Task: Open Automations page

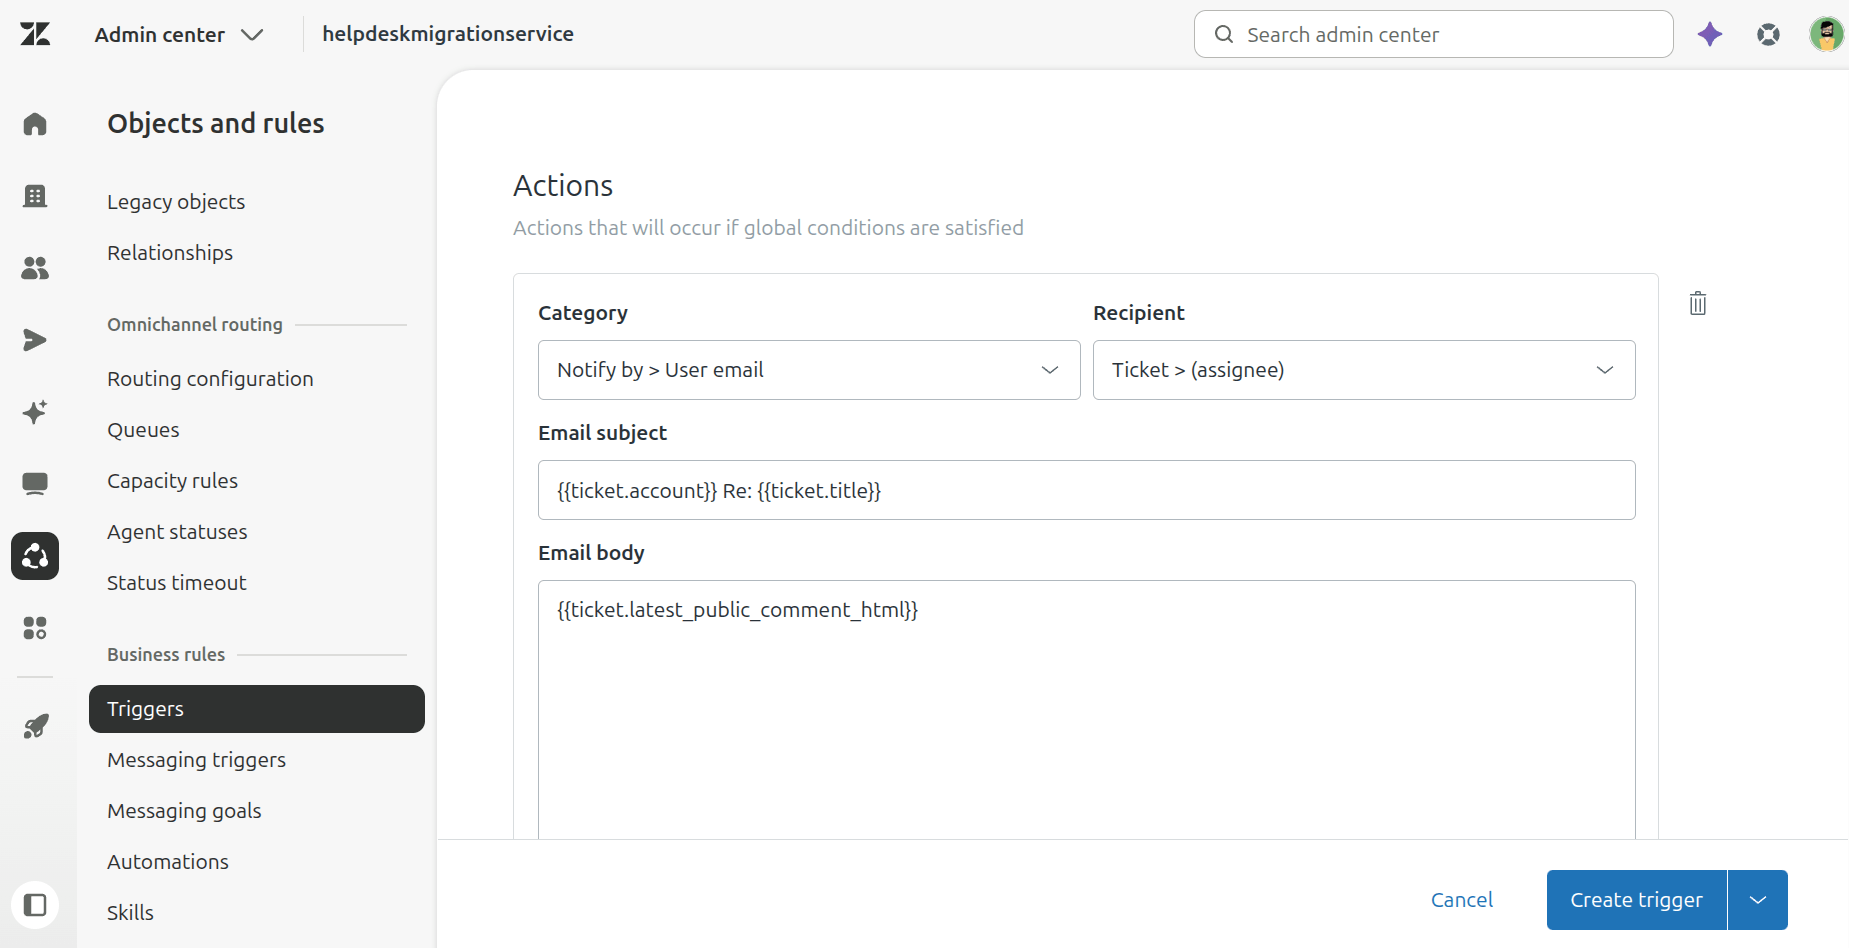Action: [x=167, y=862]
